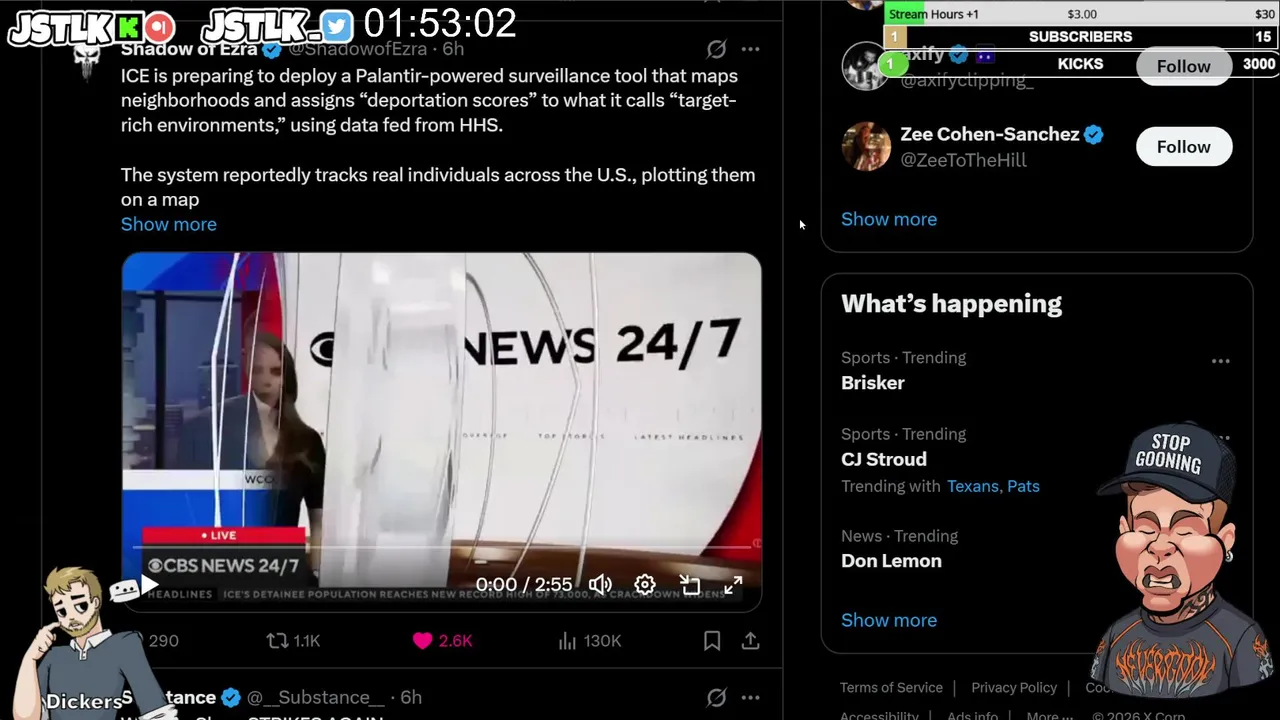The height and width of the screenshot is (720, 1280).
Task: Open more options on Substance post
Action: pos(750,697)
